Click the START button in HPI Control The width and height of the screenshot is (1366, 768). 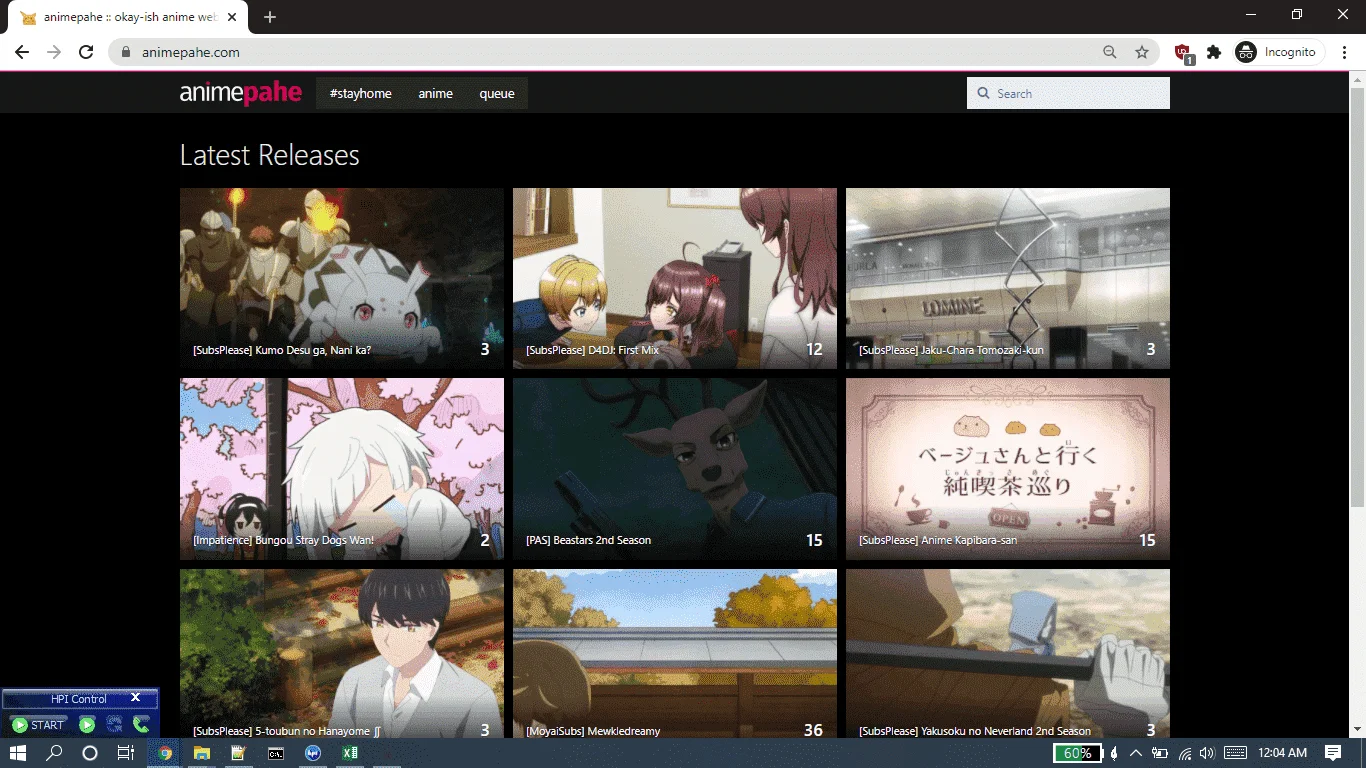click(38, 725)
